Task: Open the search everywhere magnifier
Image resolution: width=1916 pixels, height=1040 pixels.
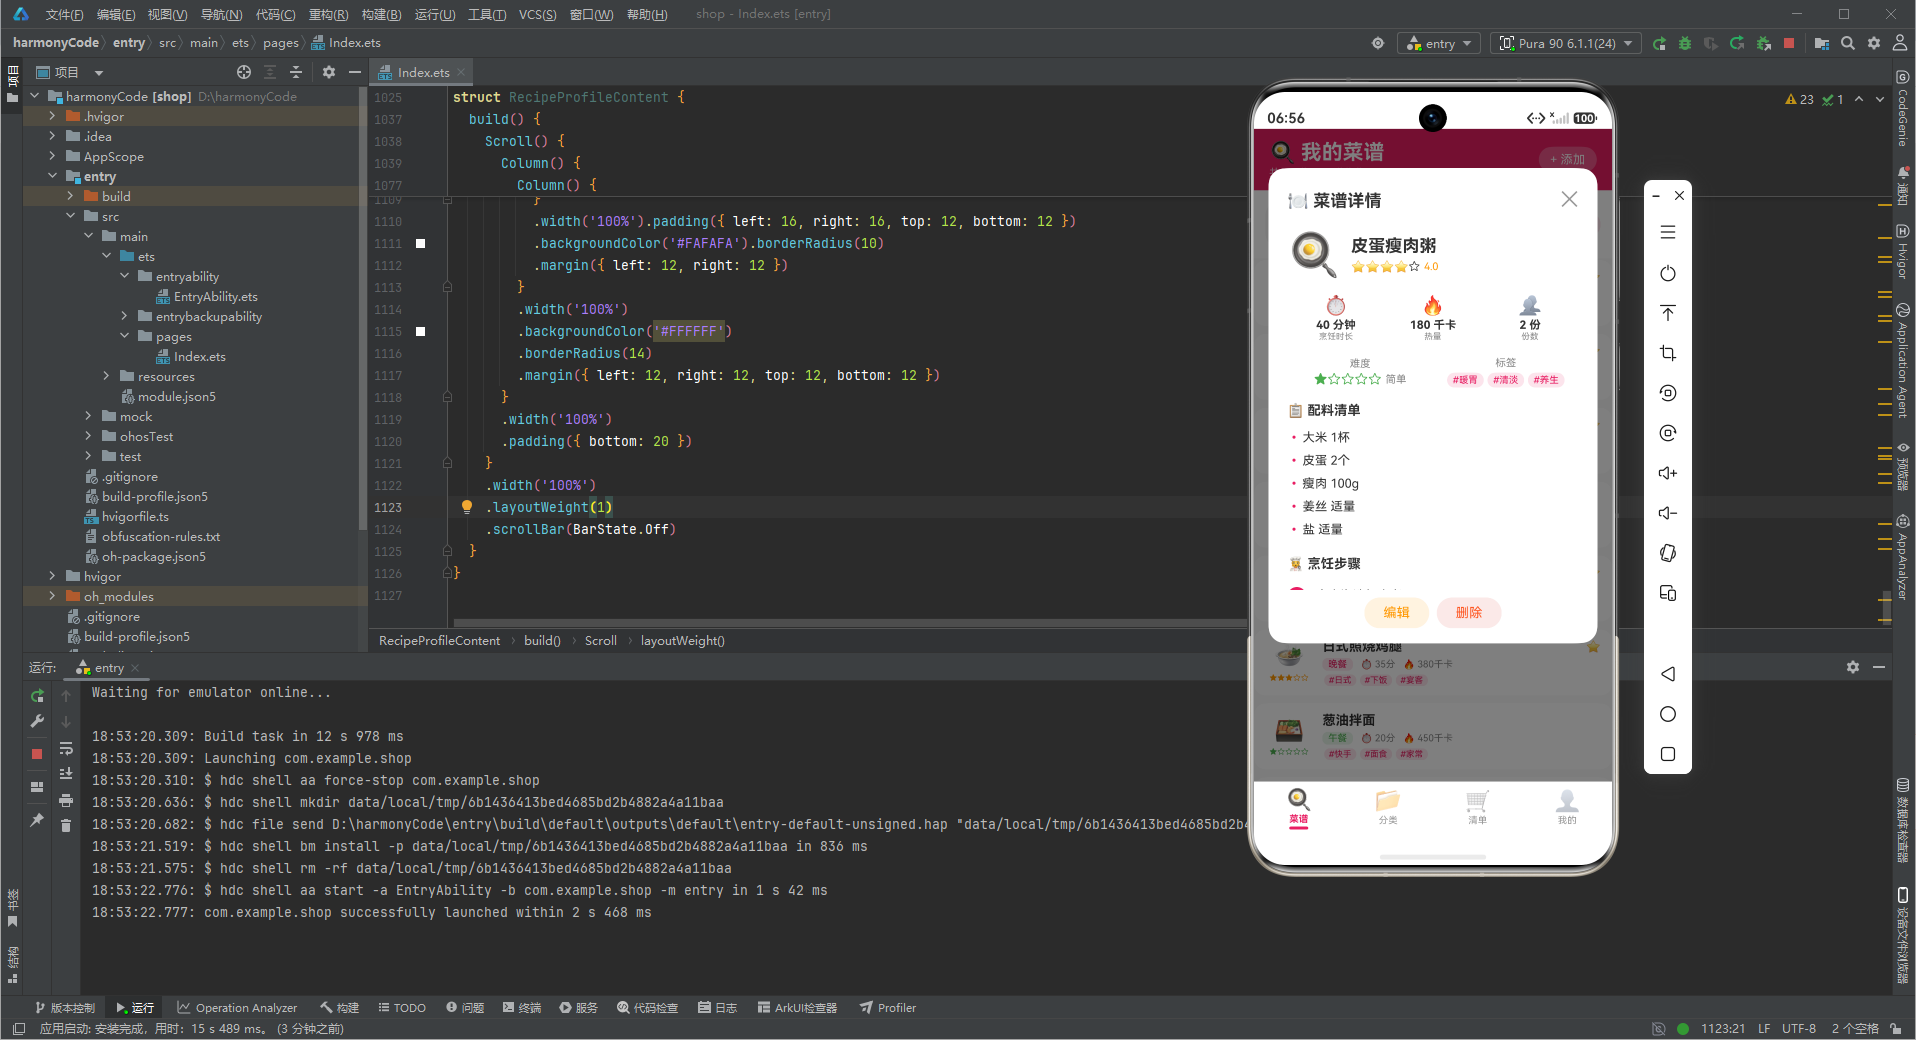Action: pyautogui.click(x=1848, y=43)
